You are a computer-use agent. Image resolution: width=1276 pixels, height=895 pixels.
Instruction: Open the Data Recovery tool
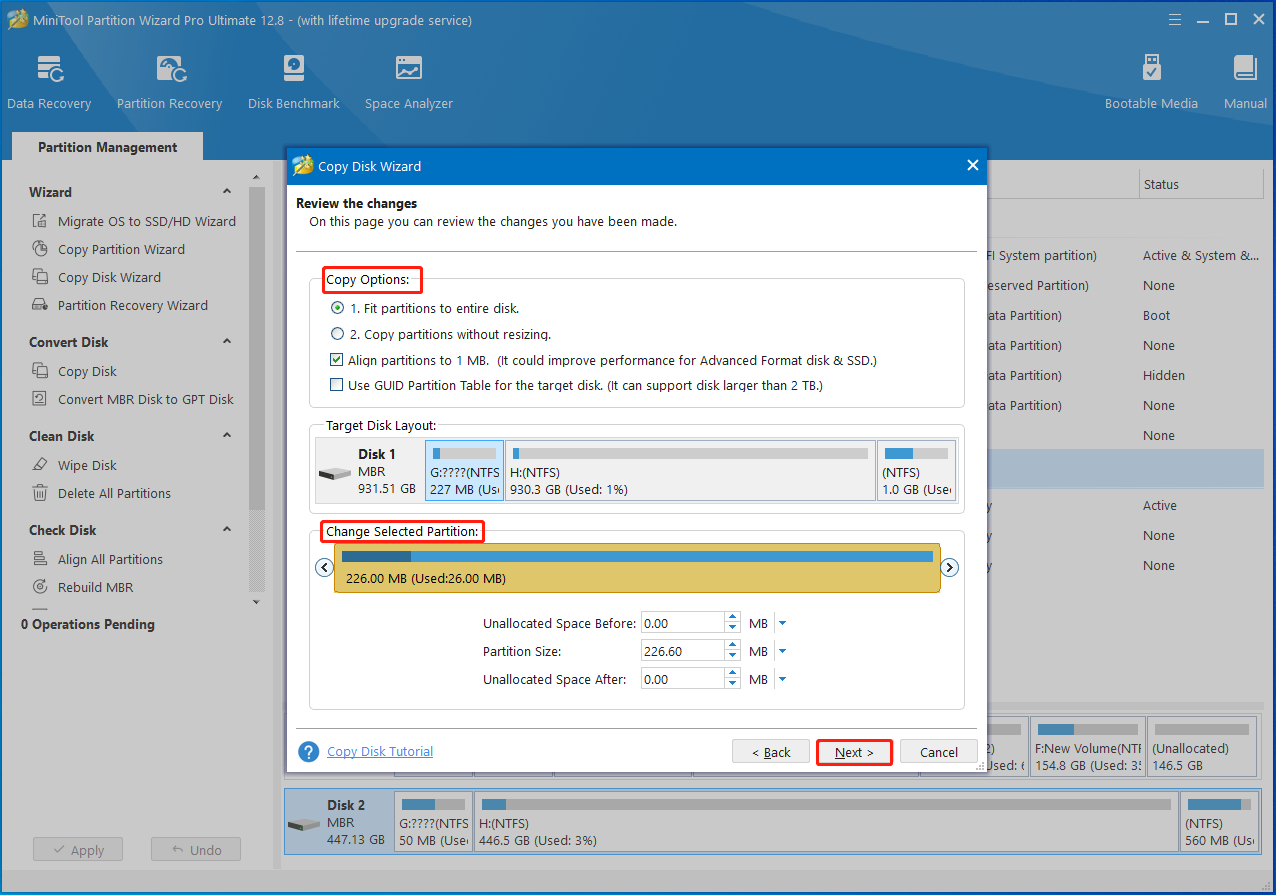point(49,82)
